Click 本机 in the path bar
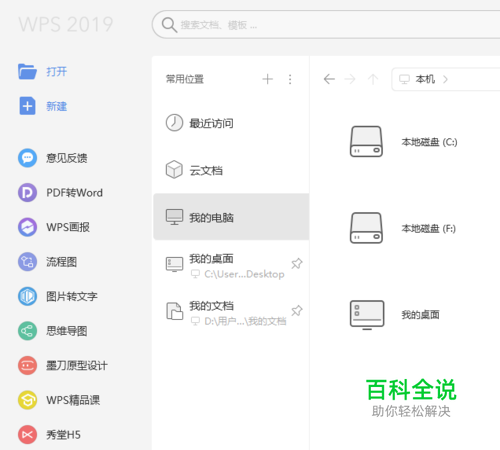Viewport: 500px width, 450px height. click(425, 79)
